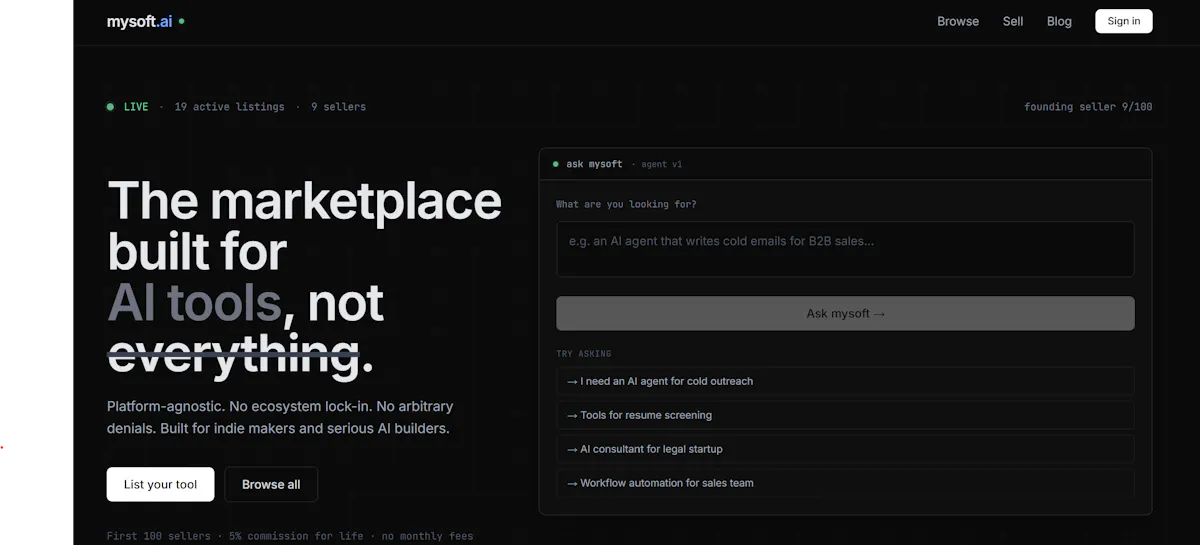Click the 'TRY ASKING' heading
Viewport: 1200px width, 545px height.
tap(584, 354)
